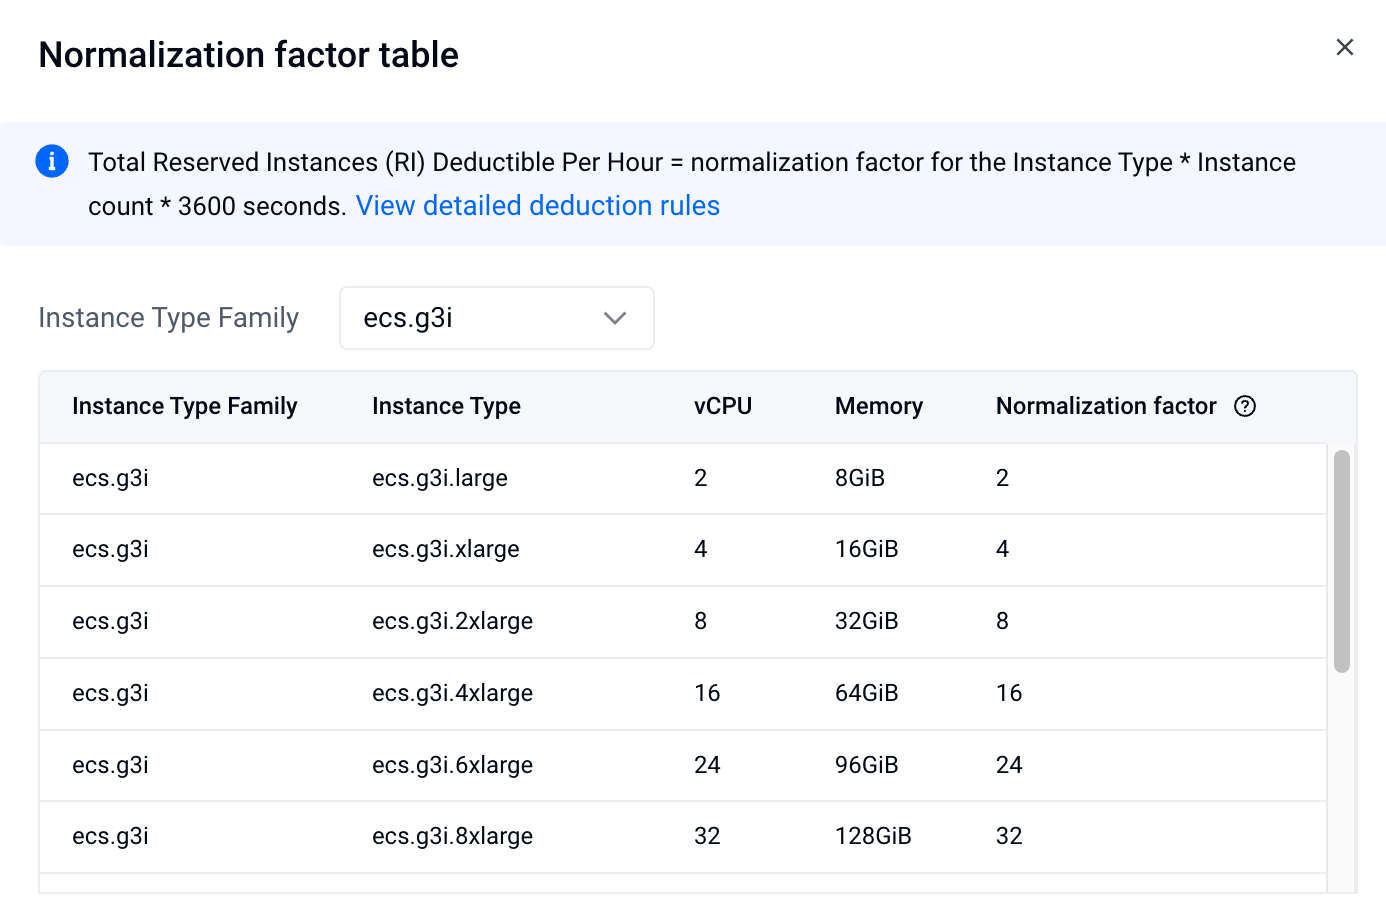Image resolution: width=1386 pixels, height=924 pixels.
Task: Open View detailed deduction rules link
Action: tap(537, 205)
